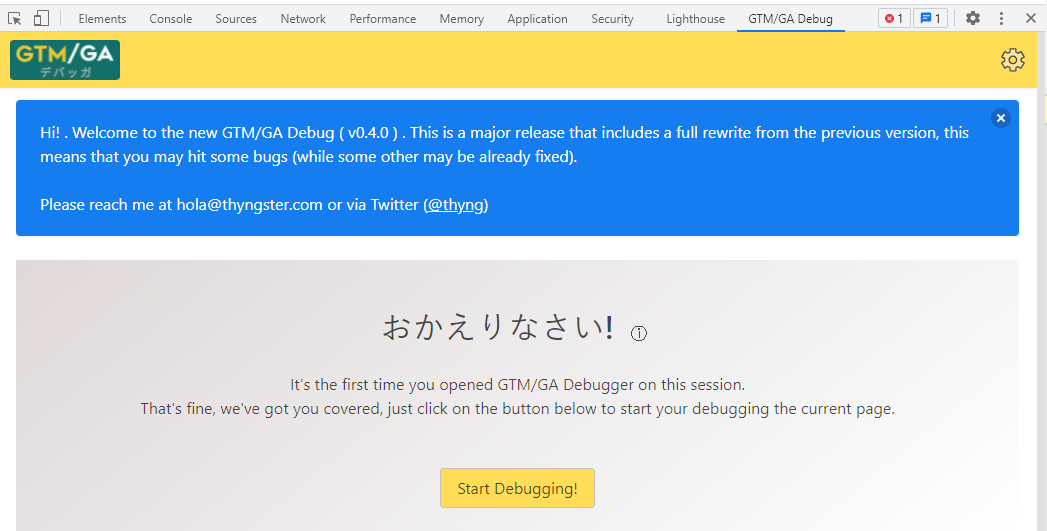Click the info icon beside the Japanese greeting

[x=638, y=333]
